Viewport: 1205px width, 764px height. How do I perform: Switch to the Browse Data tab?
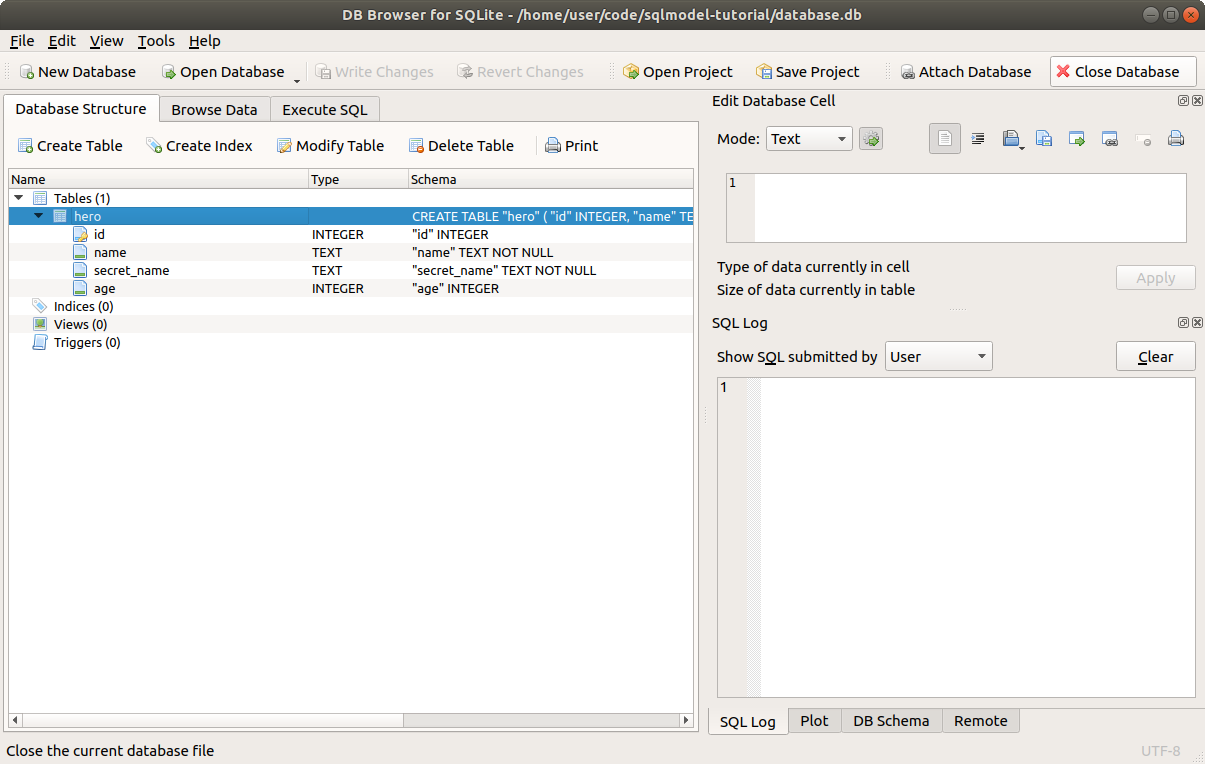tap(214, 110)
